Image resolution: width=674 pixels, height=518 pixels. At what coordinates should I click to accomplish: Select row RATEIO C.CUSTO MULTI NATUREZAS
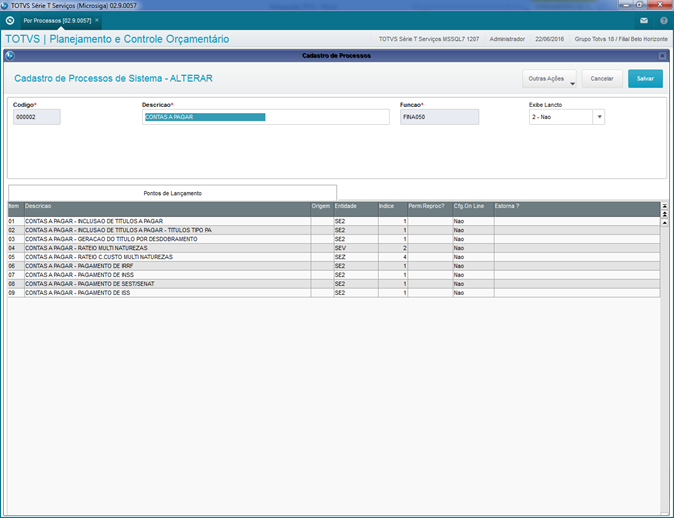pos(334,257)
